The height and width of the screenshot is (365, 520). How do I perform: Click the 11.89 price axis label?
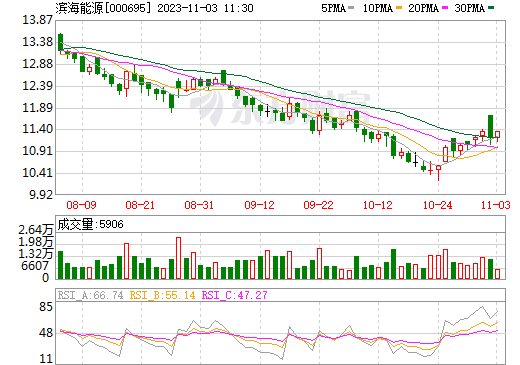[37, 108]
